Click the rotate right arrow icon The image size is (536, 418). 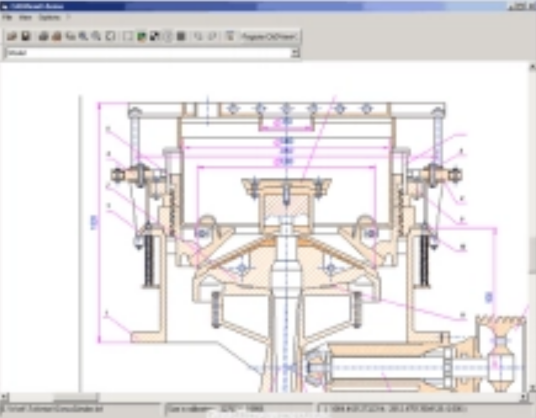[x=212, y=36]
